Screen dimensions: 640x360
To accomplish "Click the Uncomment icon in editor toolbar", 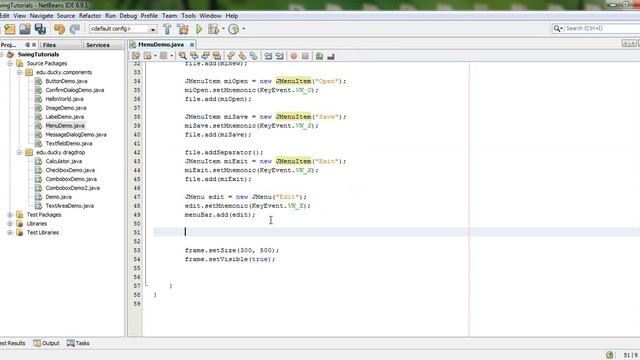I will [x=331, y=56].
